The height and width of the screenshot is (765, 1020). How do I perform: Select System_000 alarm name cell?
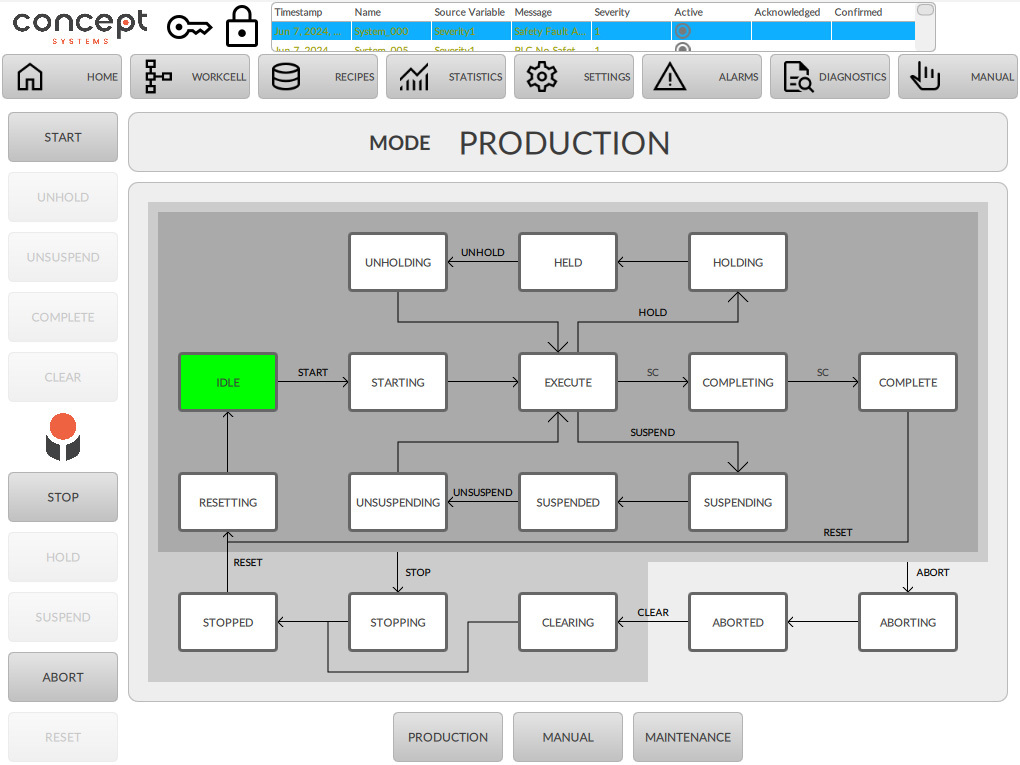(x=391, y=31)
